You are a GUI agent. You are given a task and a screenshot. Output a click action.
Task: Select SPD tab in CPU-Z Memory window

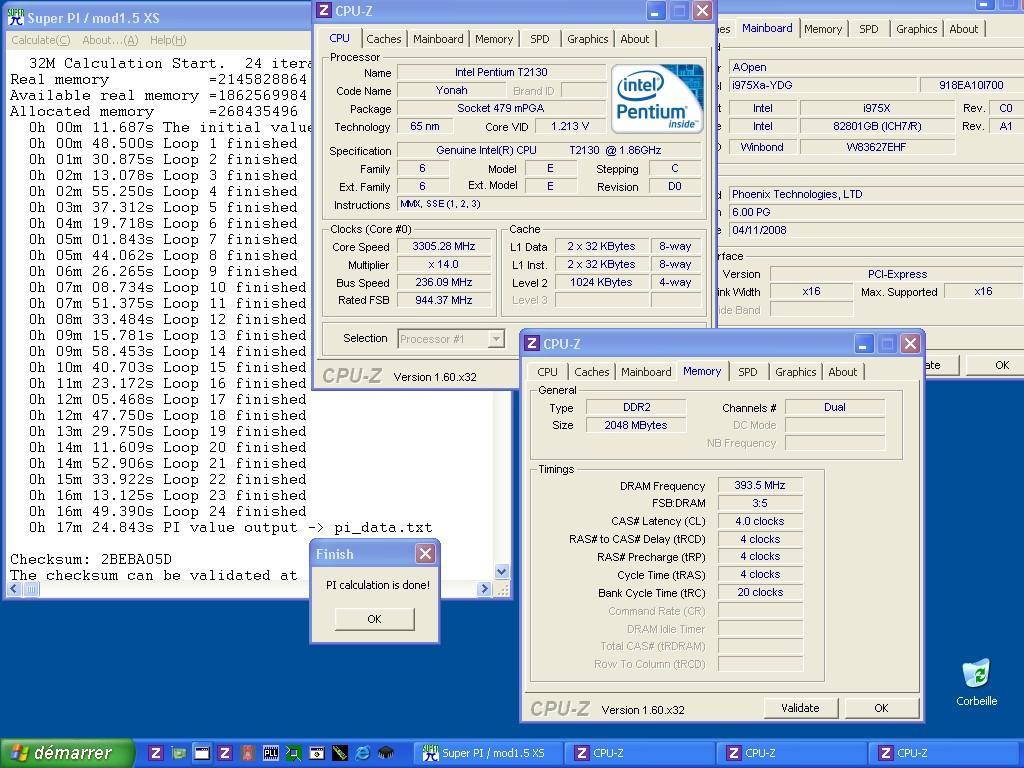[x=748, y=372]
